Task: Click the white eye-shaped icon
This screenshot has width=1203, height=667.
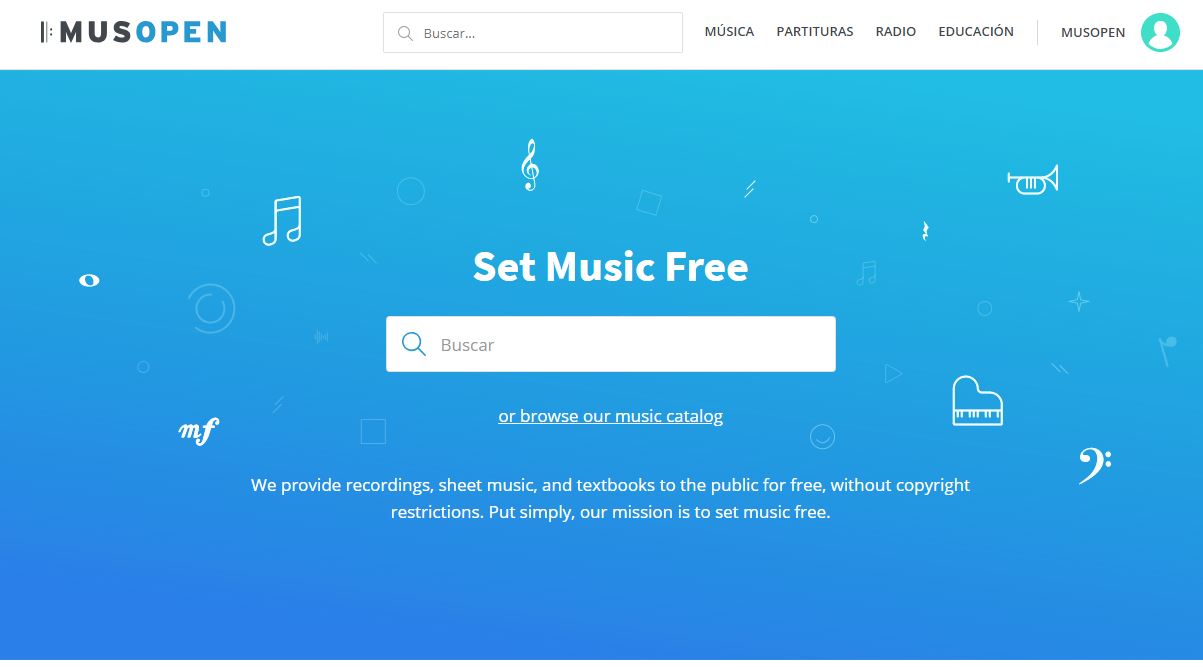Action: click(x=89, y=280)
